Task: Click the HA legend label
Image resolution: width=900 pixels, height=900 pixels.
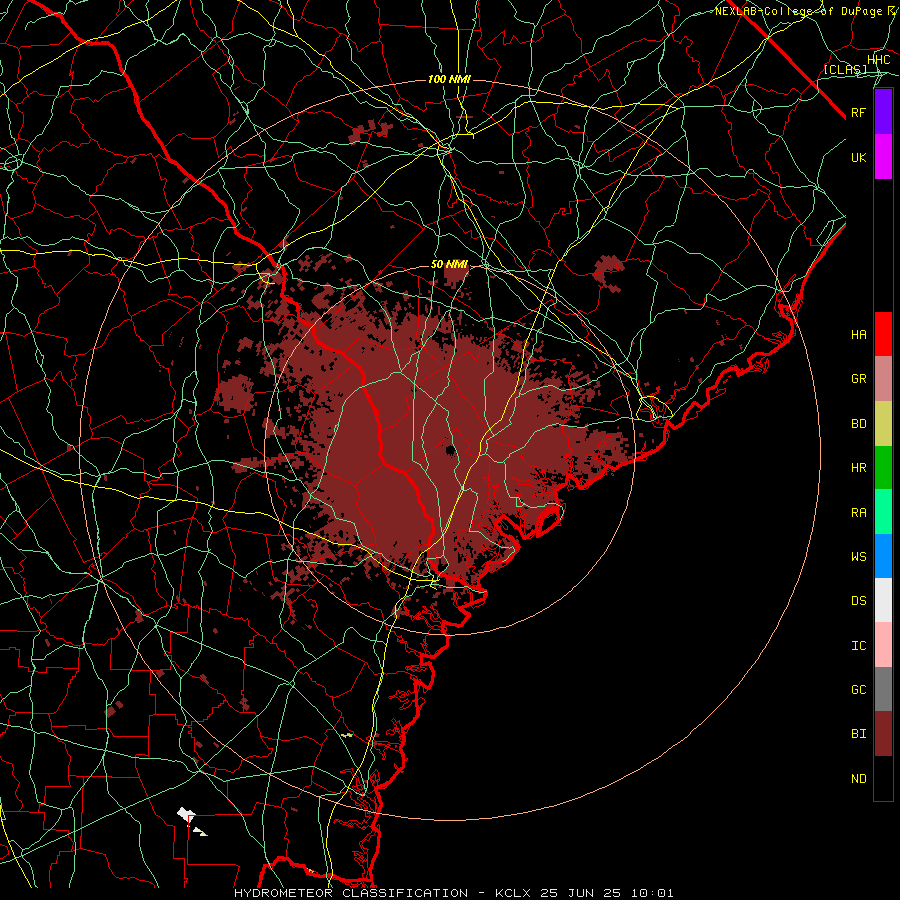Action: click(859, 334)
